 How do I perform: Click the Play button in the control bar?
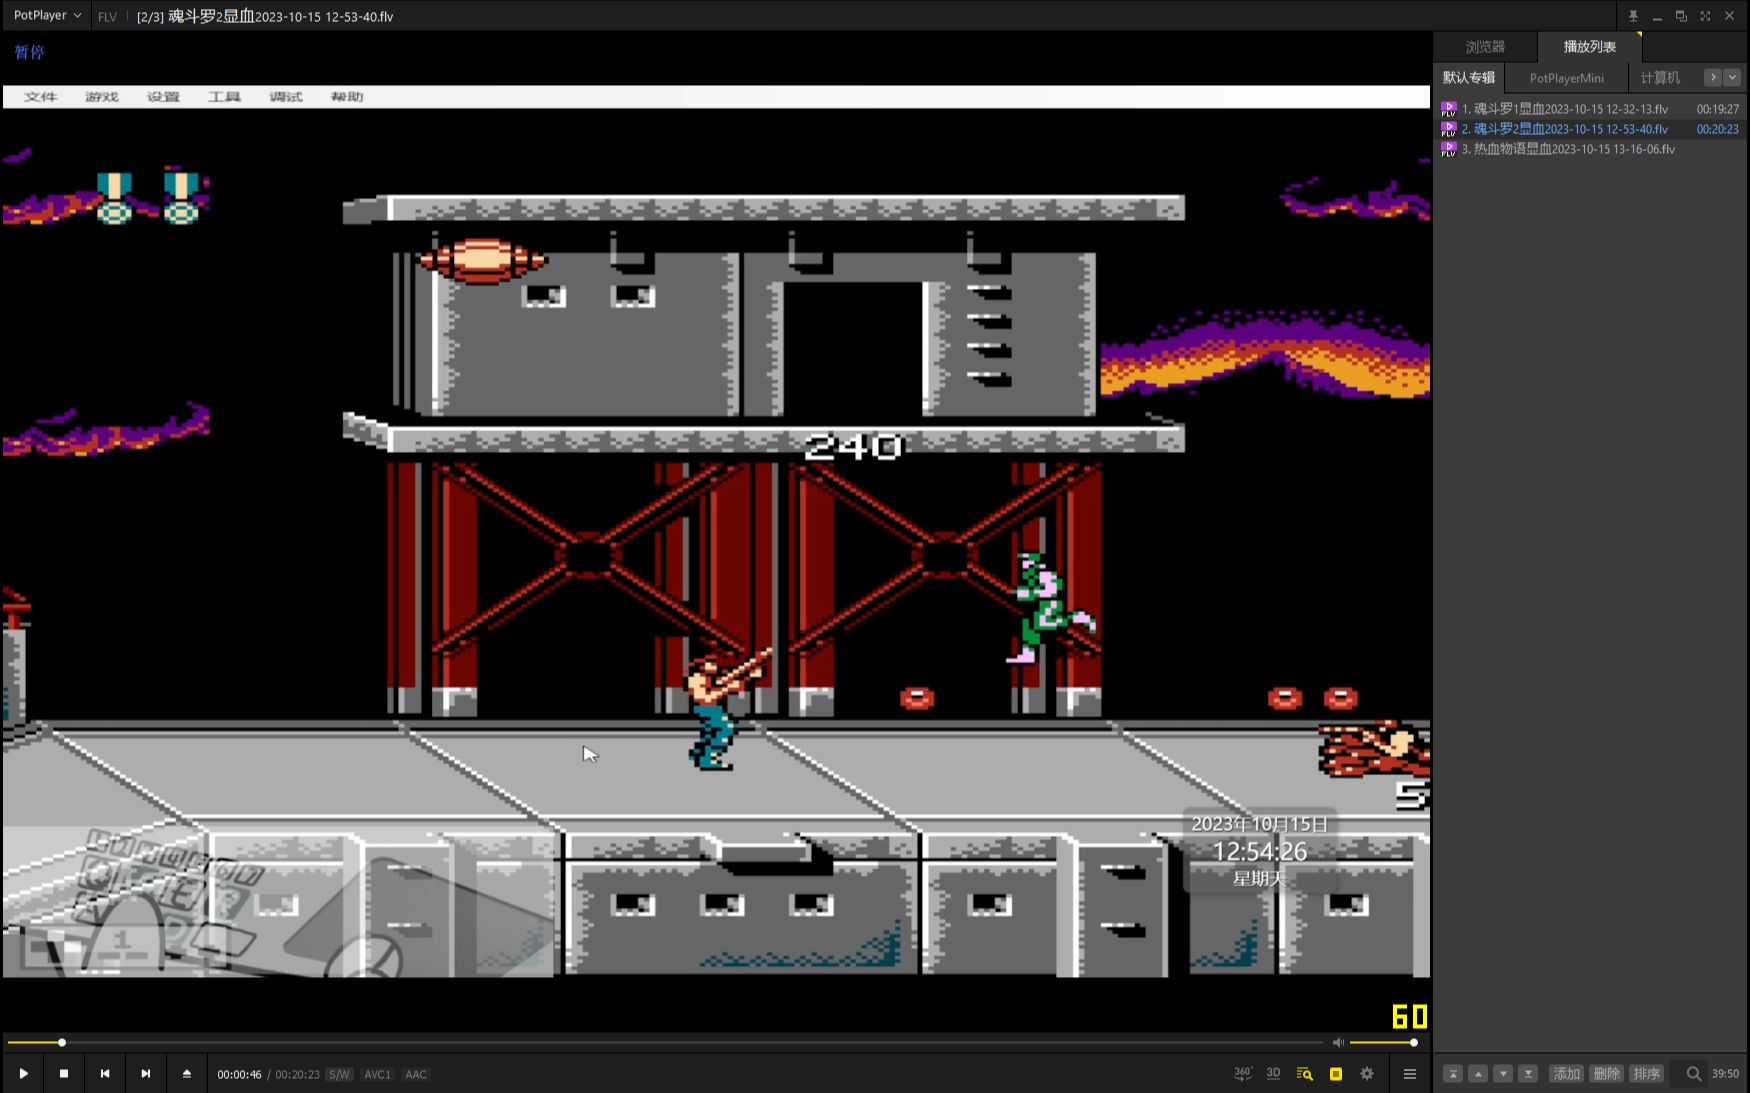23,1073
